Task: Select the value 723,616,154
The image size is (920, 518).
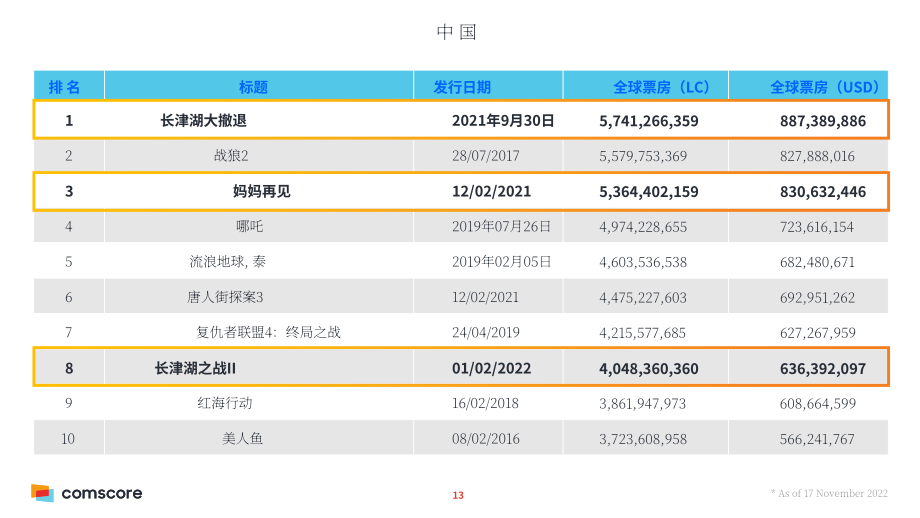Action: (816, 227)
